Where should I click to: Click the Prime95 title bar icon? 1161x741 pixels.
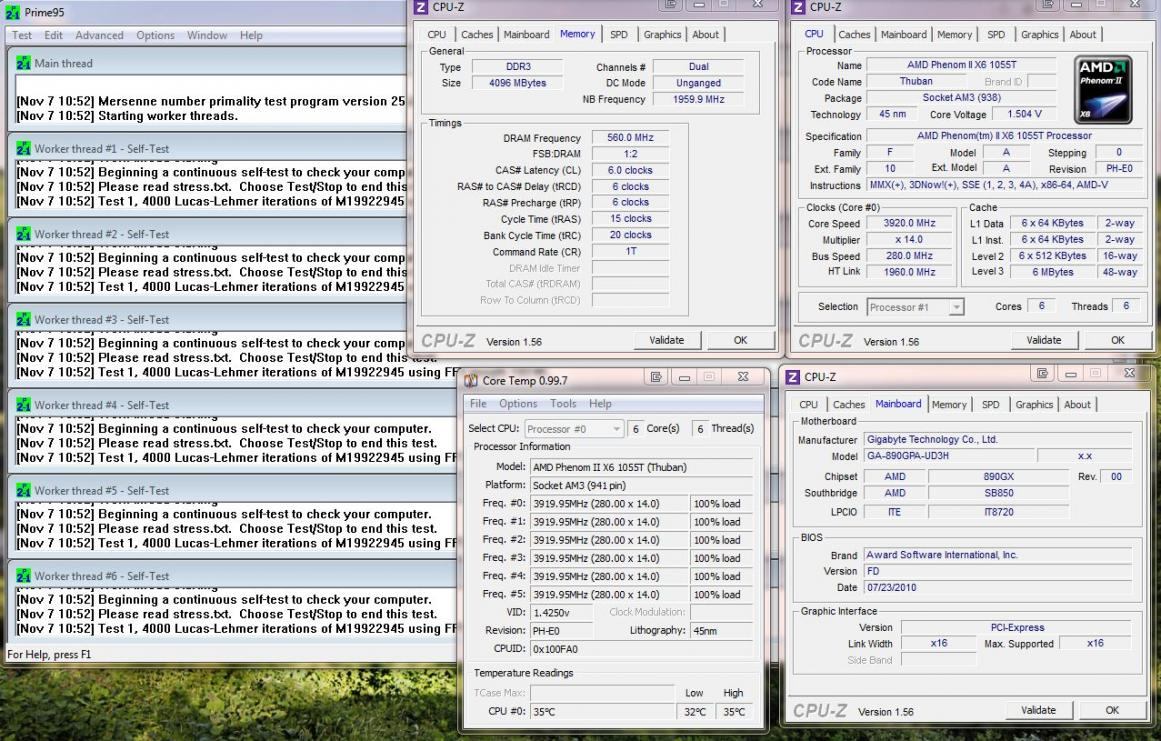(x=13, y=12)
